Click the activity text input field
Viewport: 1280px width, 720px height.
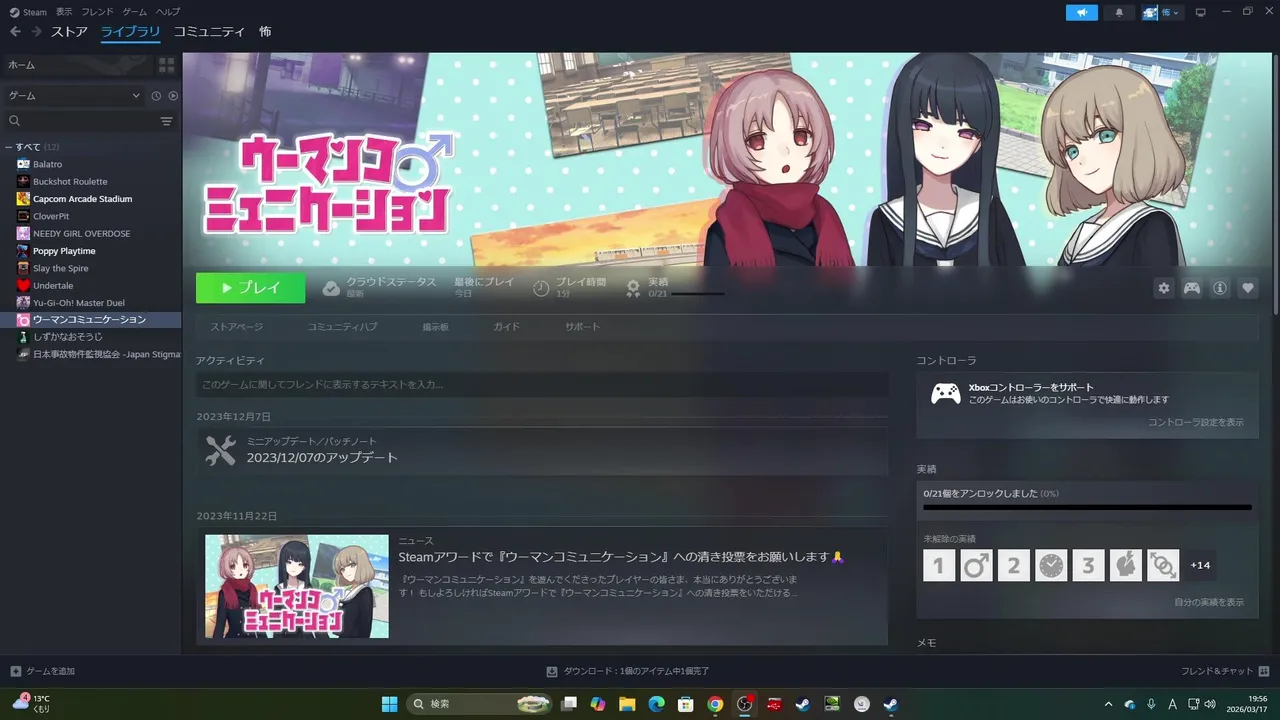pyautogui.click(x=542, y=385)
